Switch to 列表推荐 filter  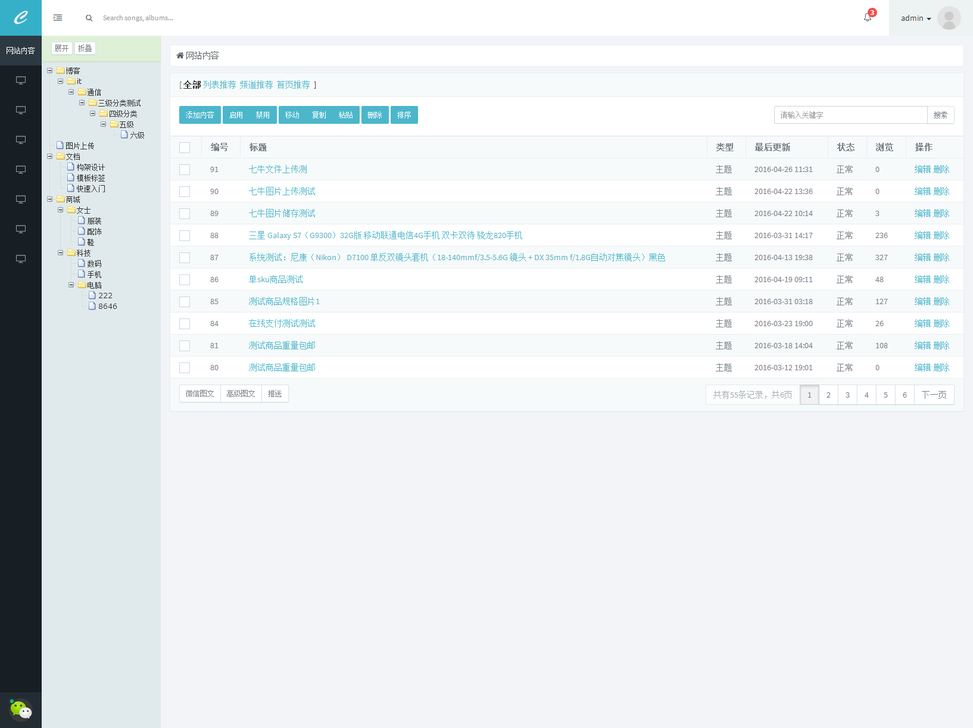[x=219, y=84]
